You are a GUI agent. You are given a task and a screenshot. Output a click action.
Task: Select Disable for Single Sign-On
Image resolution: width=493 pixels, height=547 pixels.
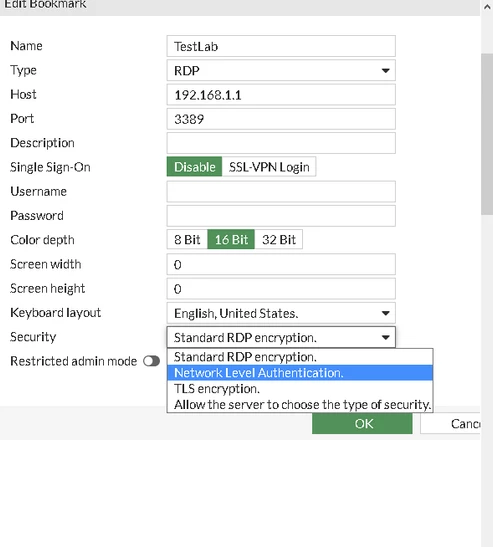click(x=194, y=167)
